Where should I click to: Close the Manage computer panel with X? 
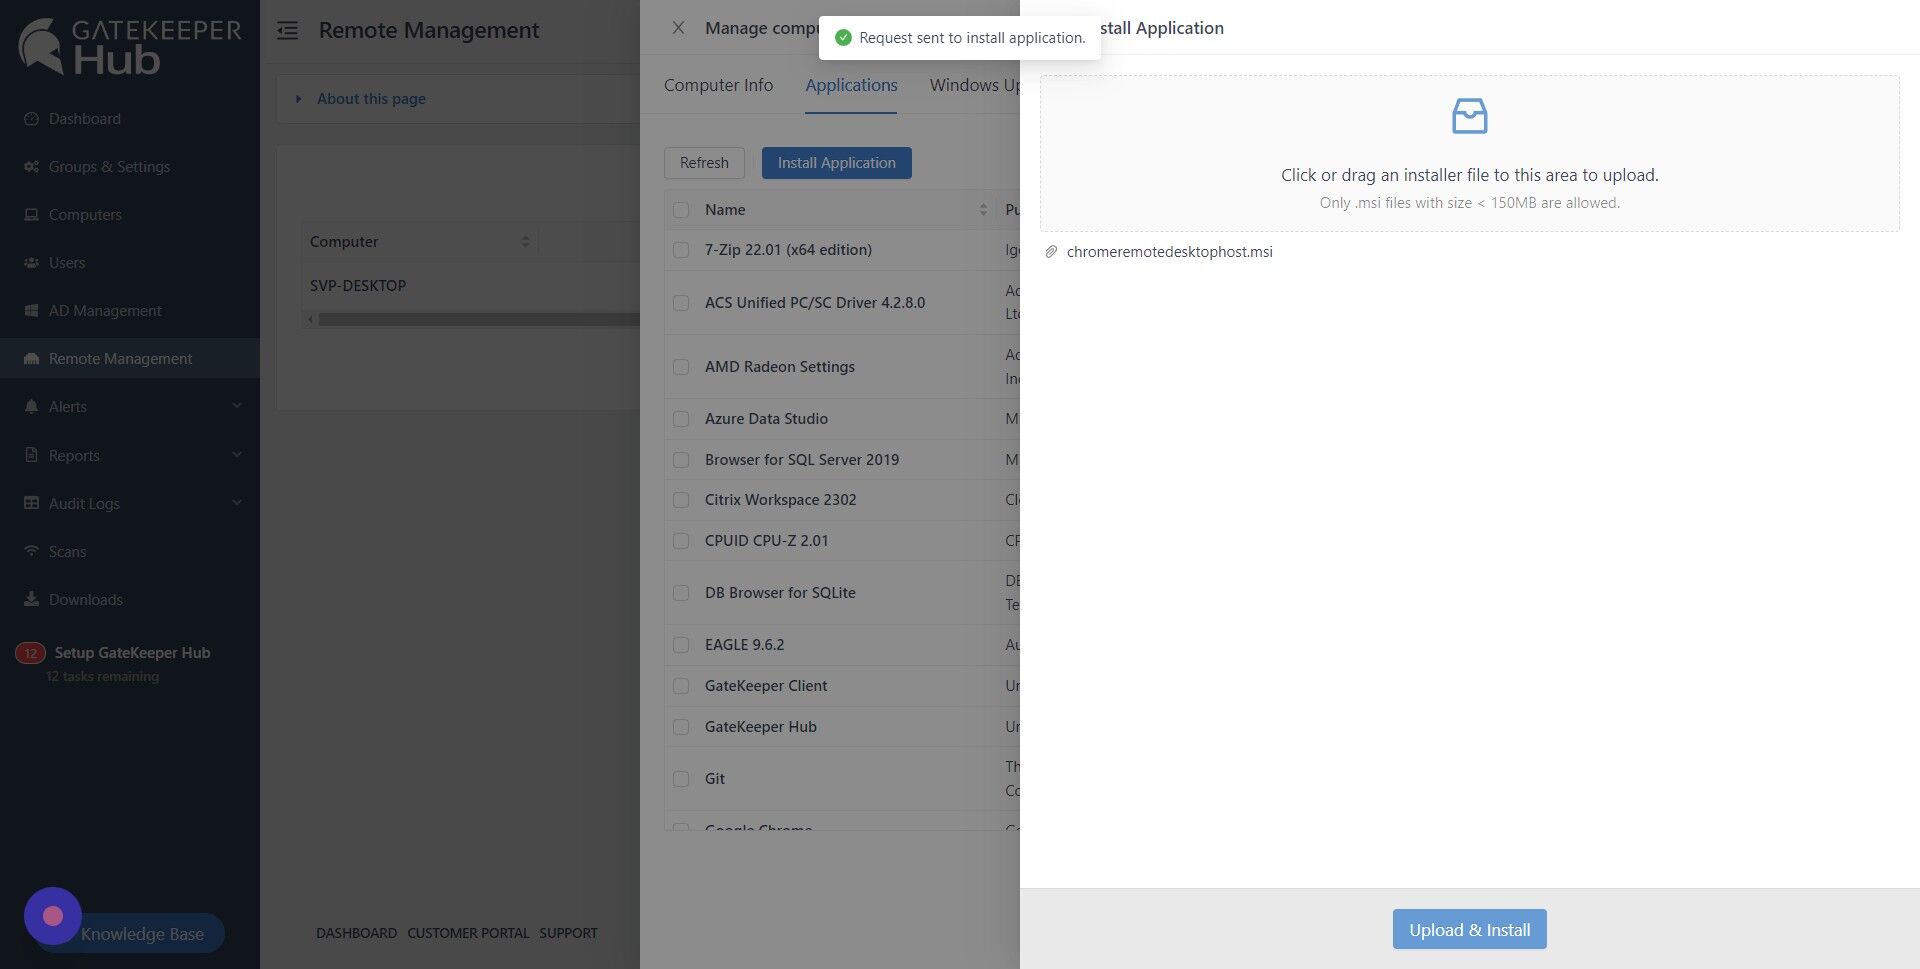point(678,28)
